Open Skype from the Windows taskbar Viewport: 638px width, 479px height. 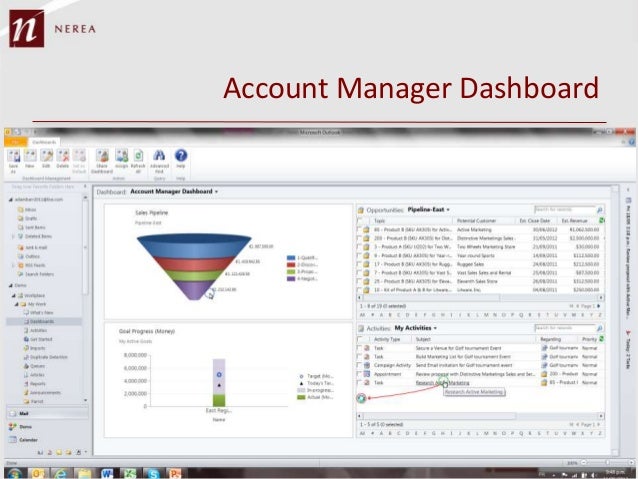point(153,473)
